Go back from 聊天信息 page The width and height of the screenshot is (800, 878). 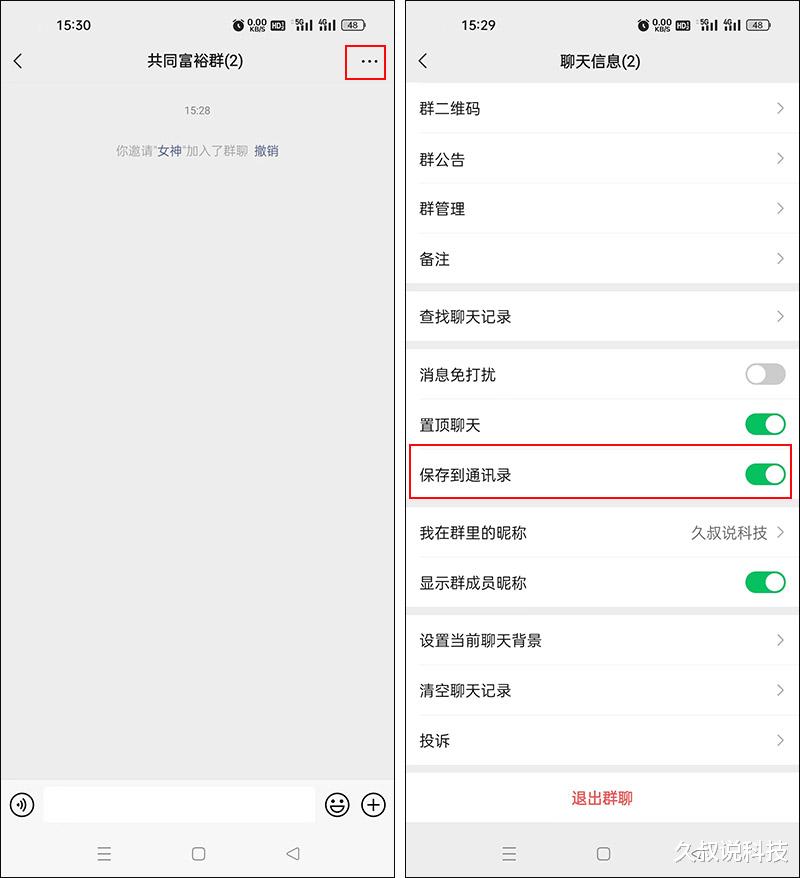tap(423, 61)
